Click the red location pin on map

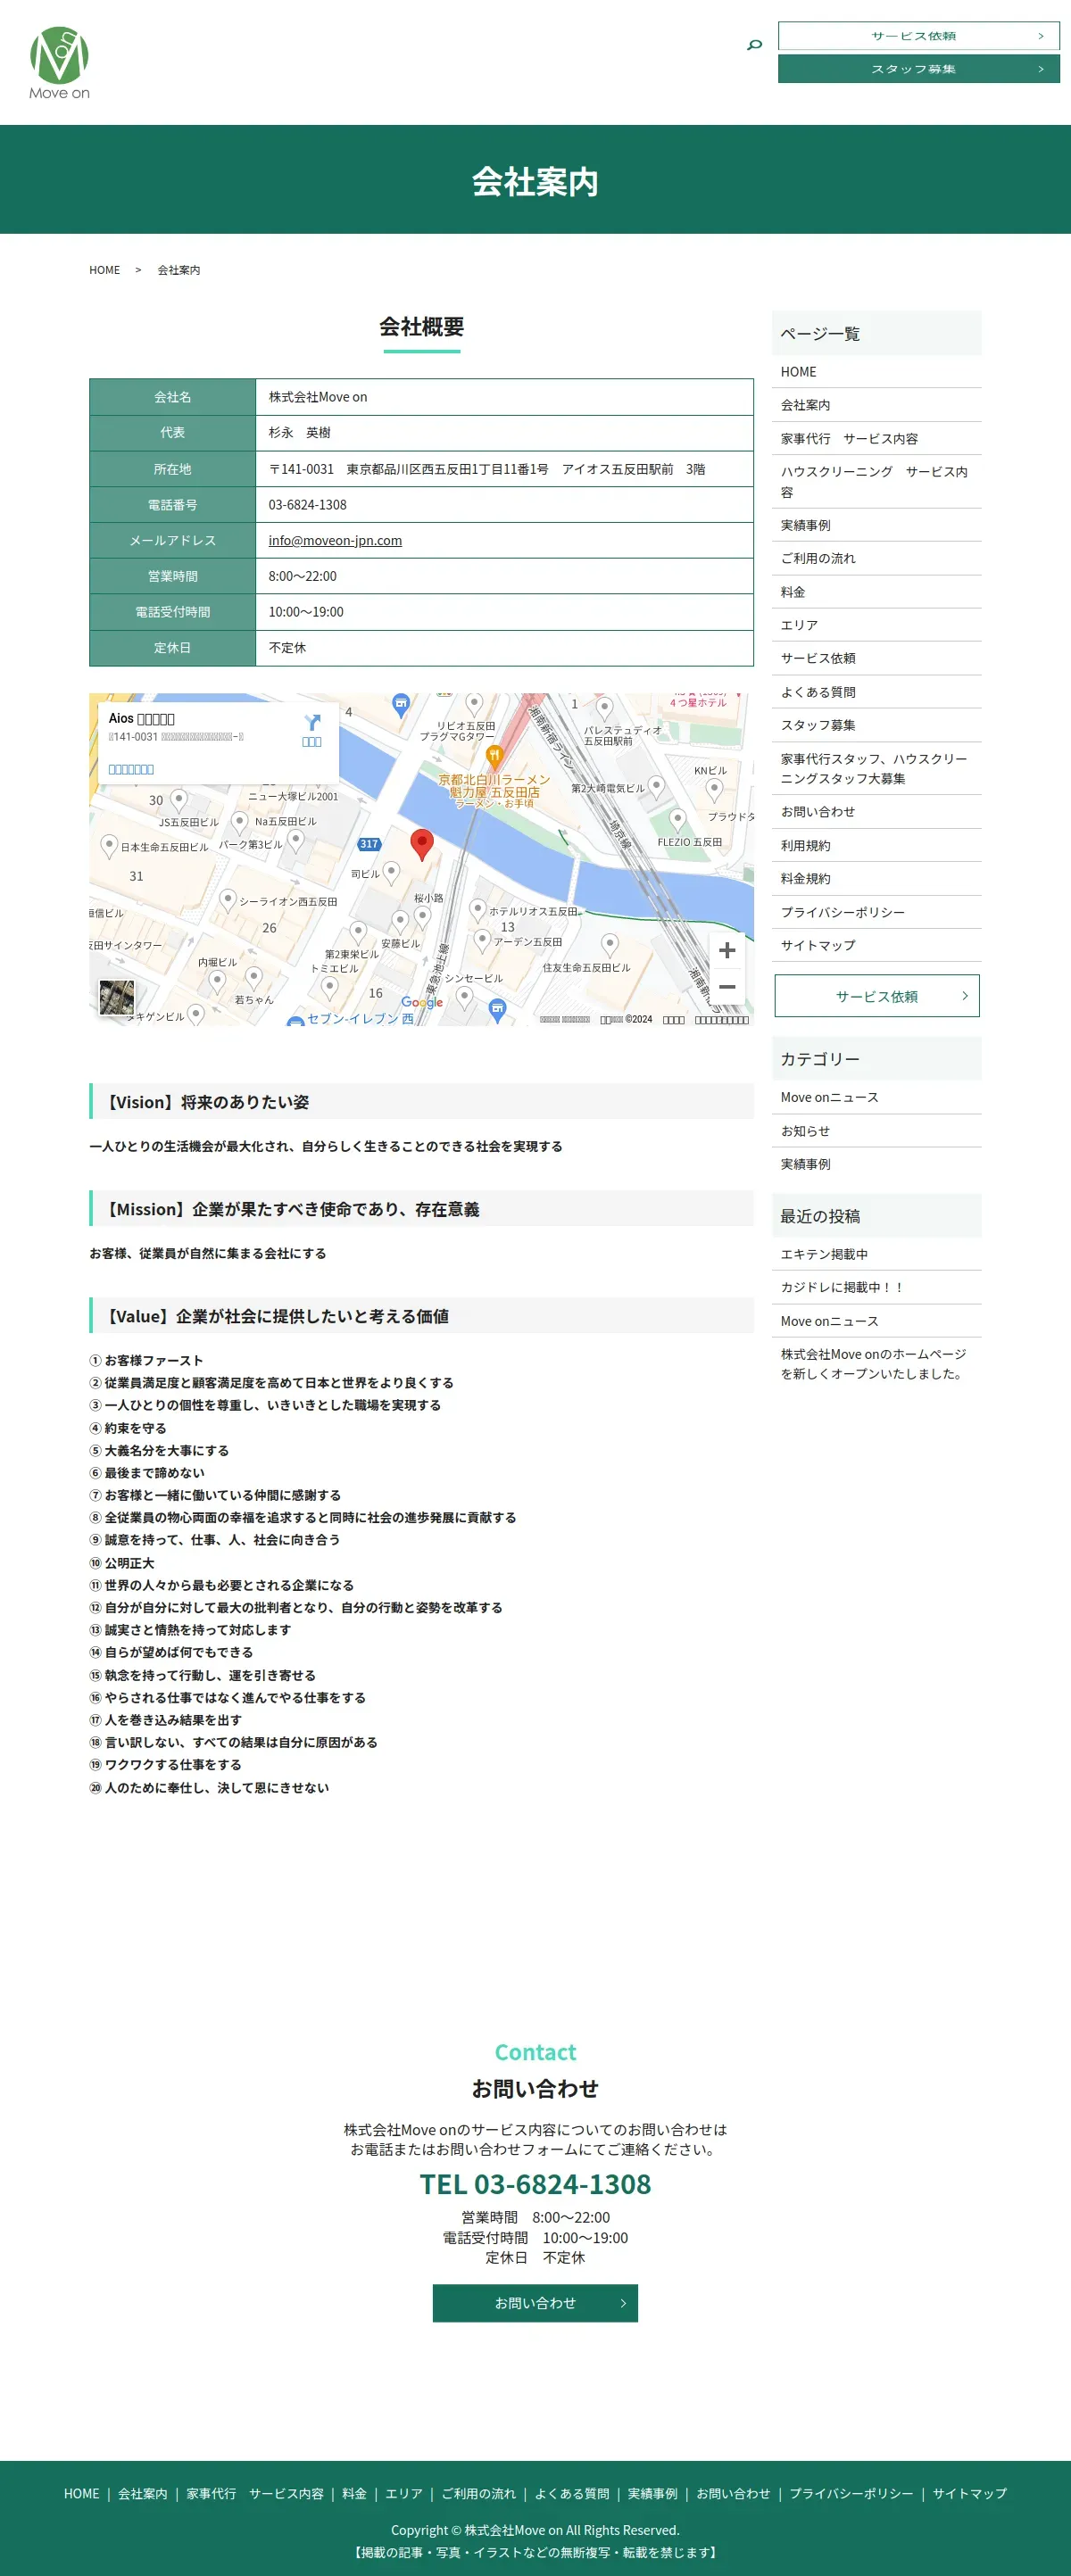pos(422,844)
